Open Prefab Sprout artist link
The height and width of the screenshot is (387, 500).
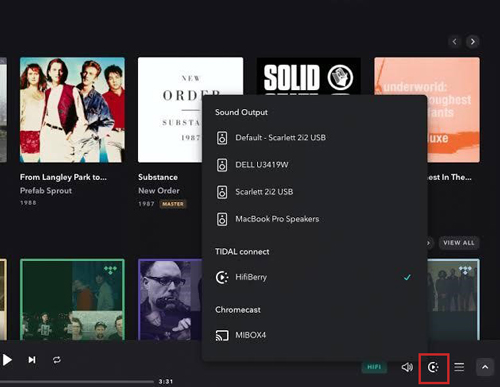[46, 191]
